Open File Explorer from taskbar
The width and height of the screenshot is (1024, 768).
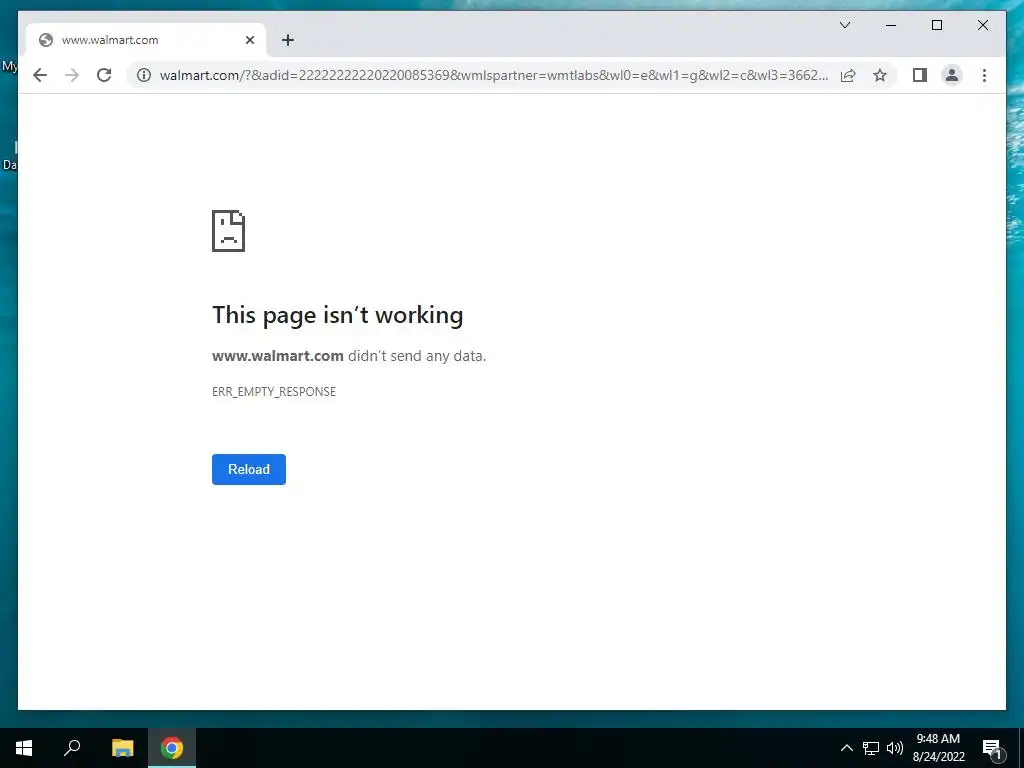(122, 748)
